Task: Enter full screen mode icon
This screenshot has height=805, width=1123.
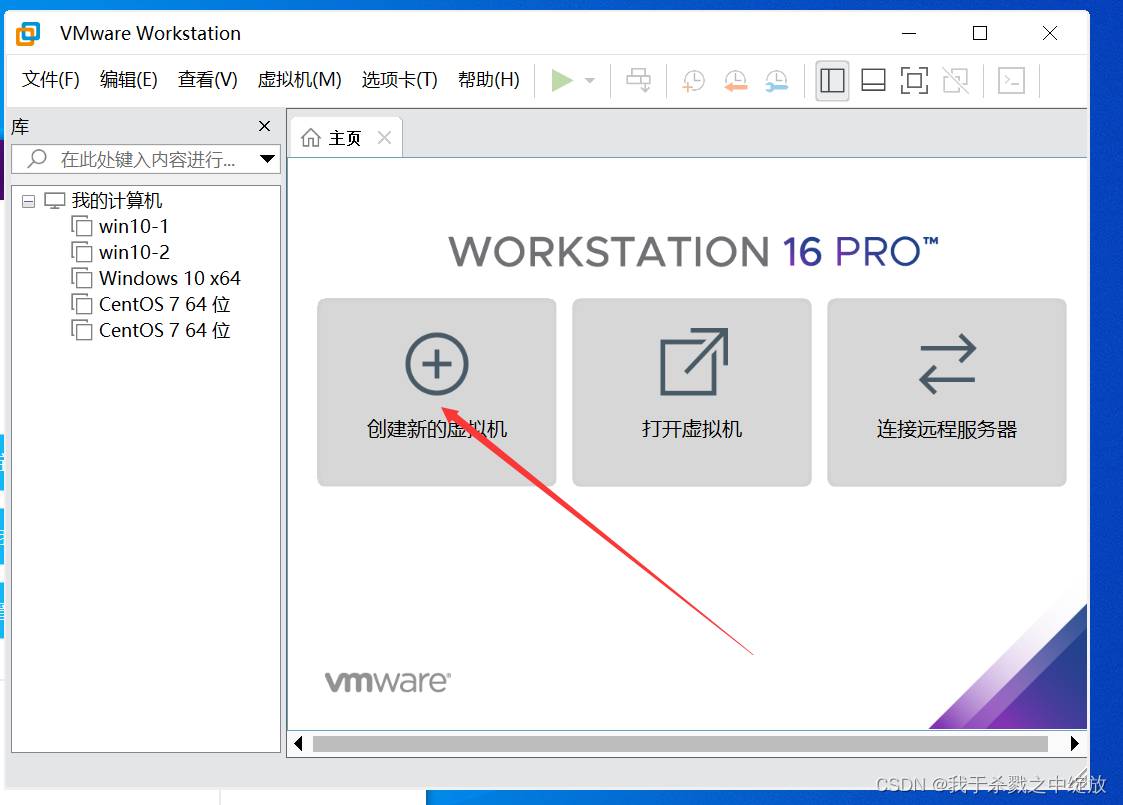Action: click(914, 80)
